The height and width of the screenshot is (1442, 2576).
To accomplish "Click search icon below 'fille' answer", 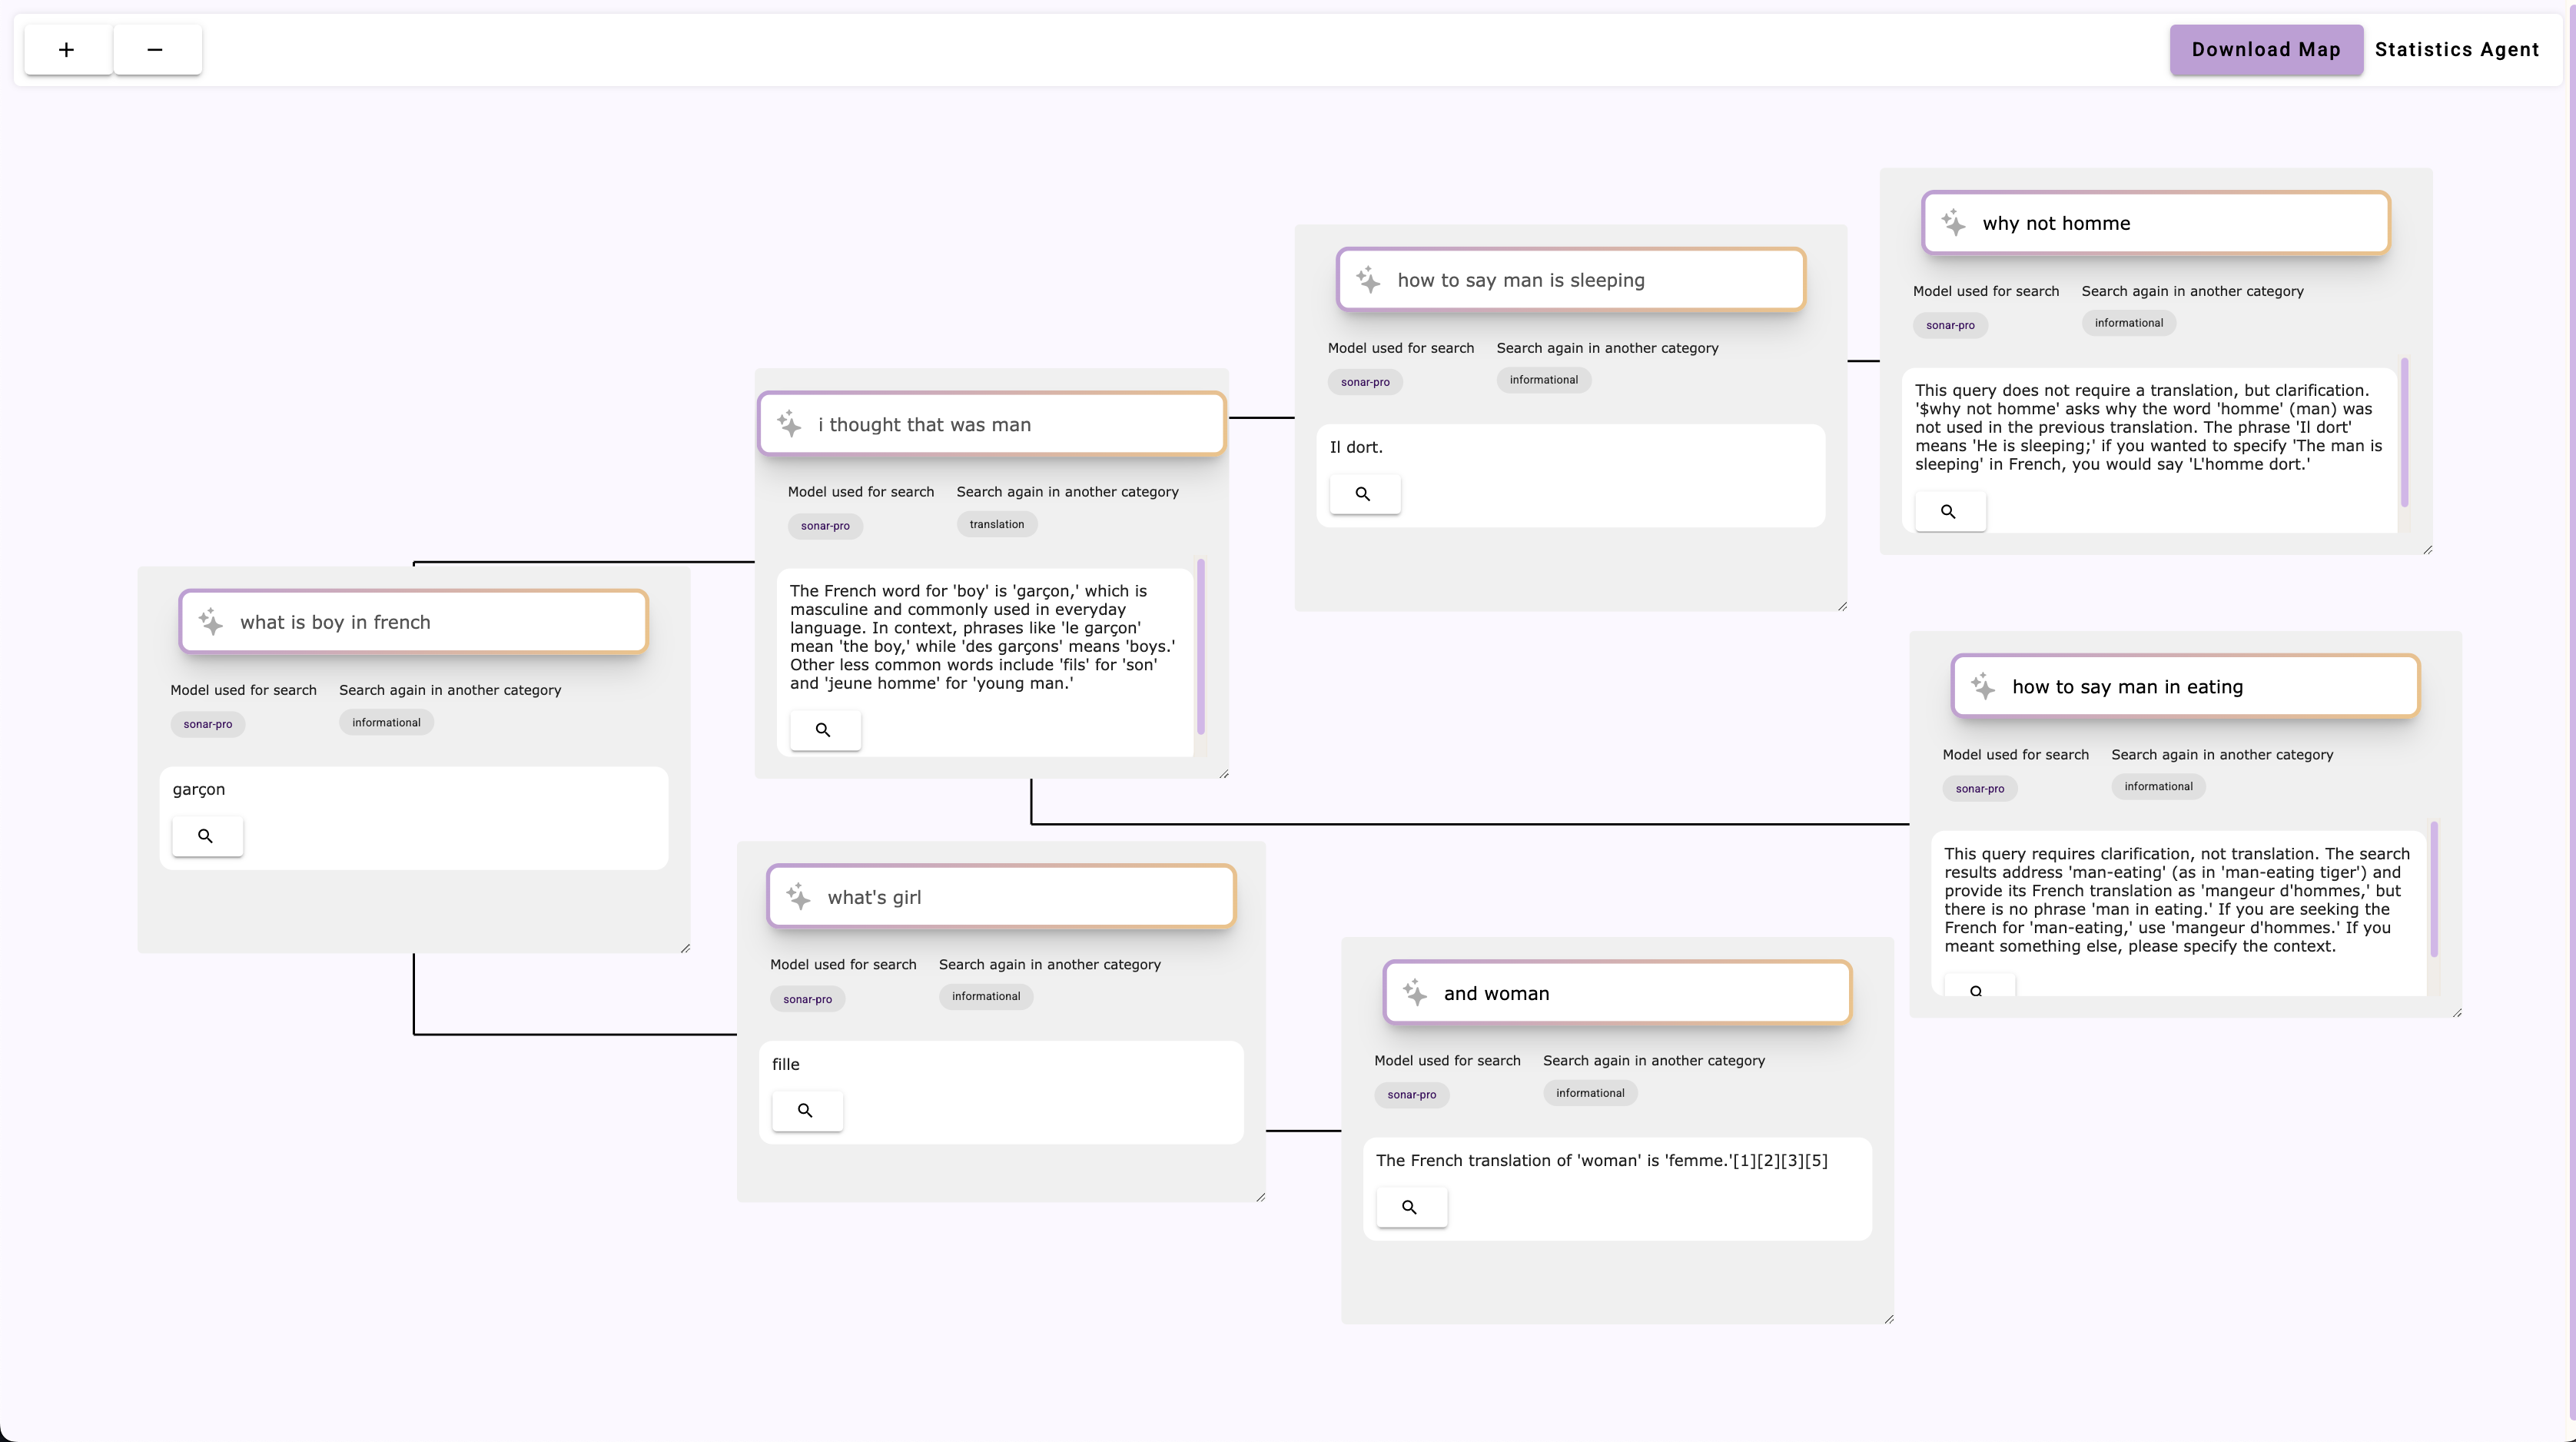I will coord(806,1111).
